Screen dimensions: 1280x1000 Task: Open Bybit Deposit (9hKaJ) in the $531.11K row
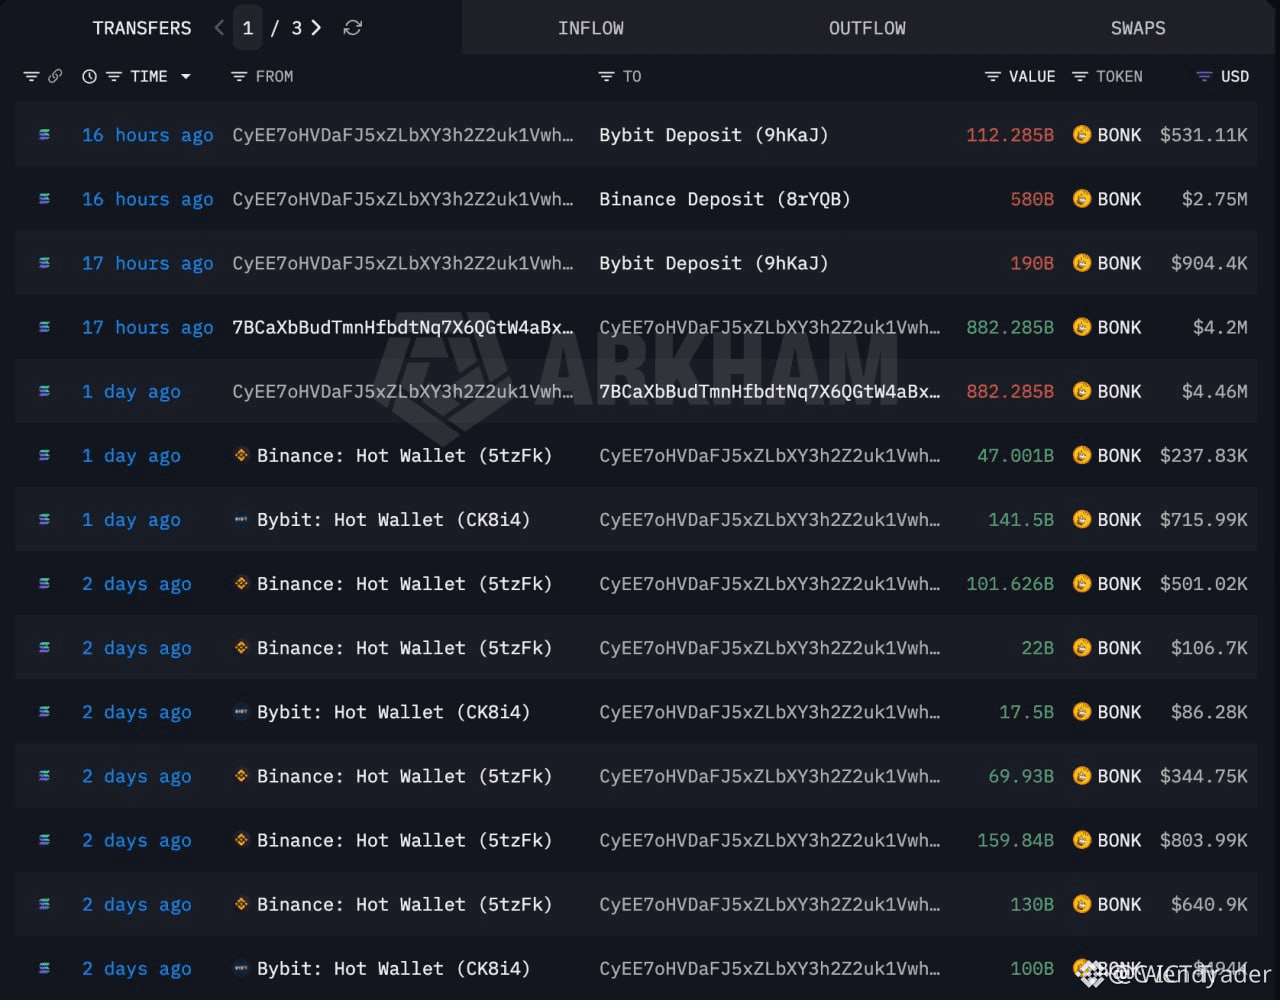[714, 135]
